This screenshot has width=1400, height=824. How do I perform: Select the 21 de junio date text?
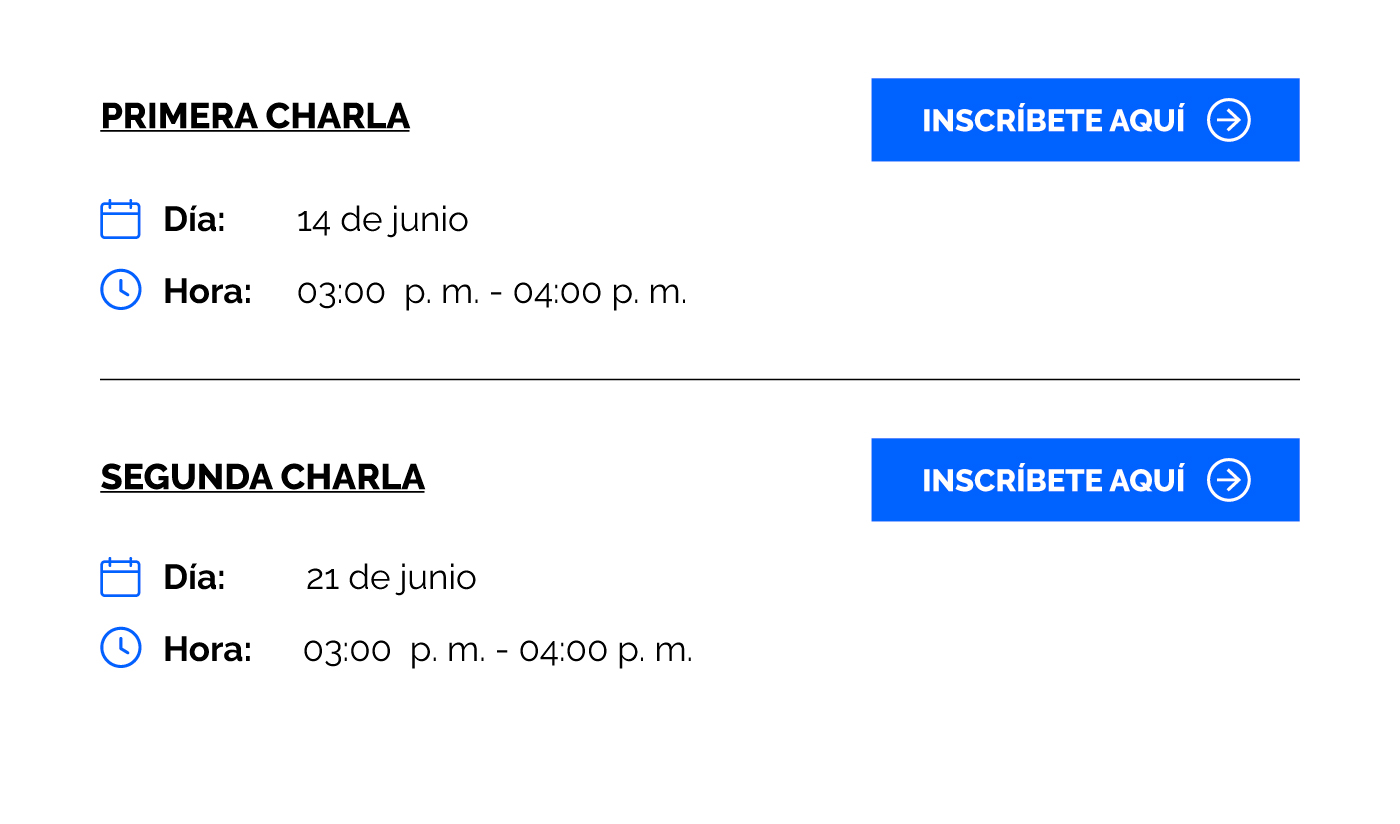pyautogui.click(x=391, y=578)
